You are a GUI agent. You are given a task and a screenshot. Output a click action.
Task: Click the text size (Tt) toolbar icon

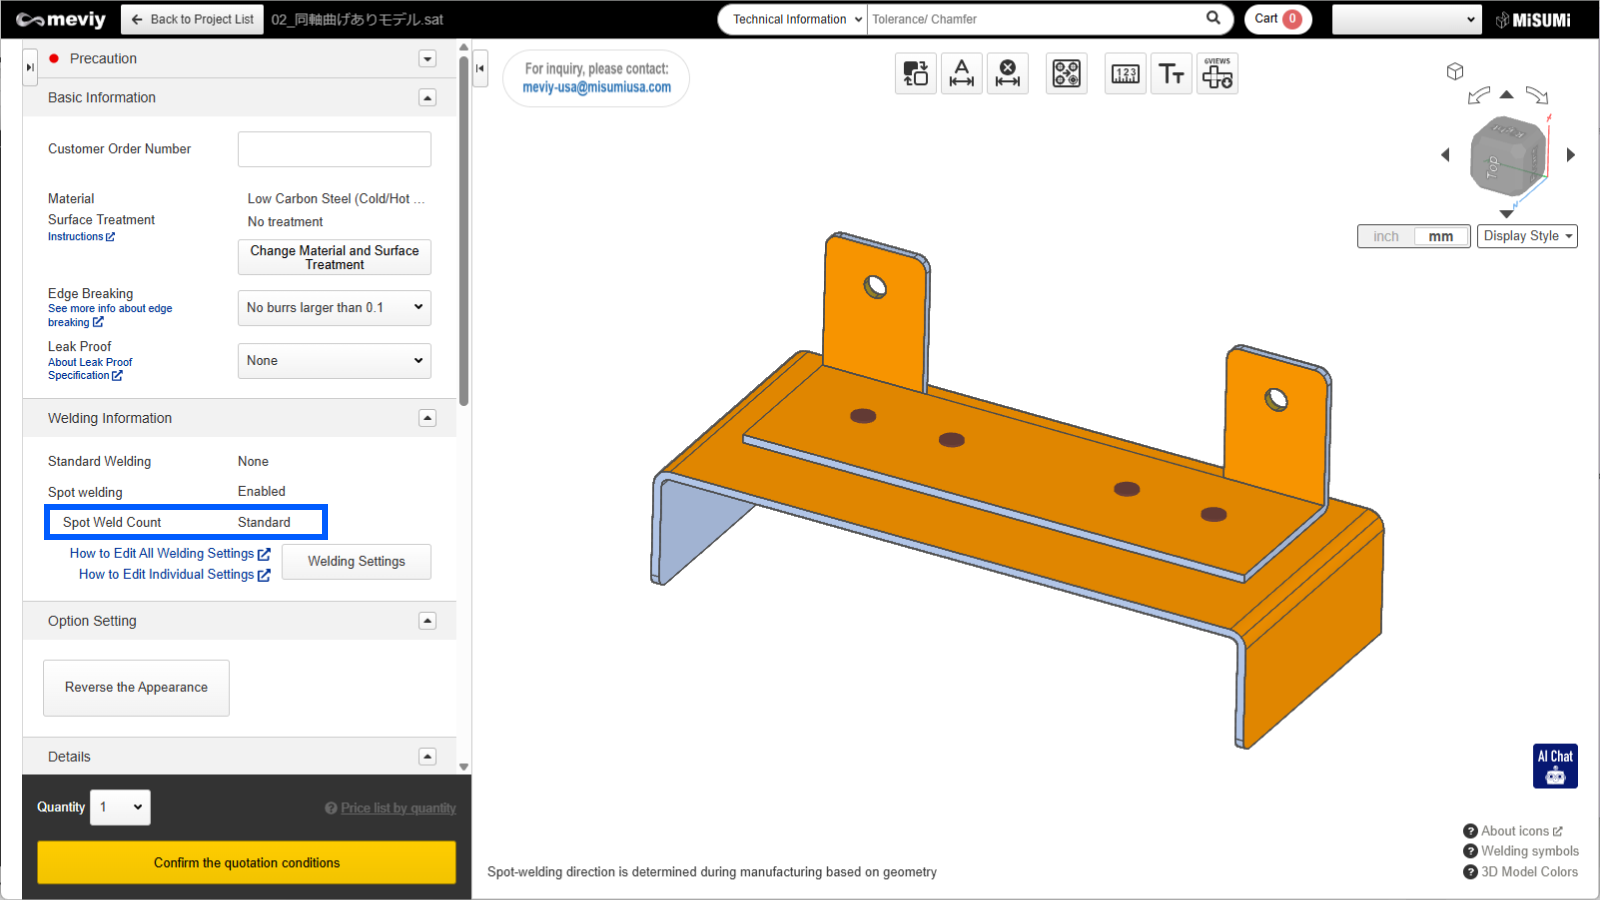click(x=1171, y=74)
